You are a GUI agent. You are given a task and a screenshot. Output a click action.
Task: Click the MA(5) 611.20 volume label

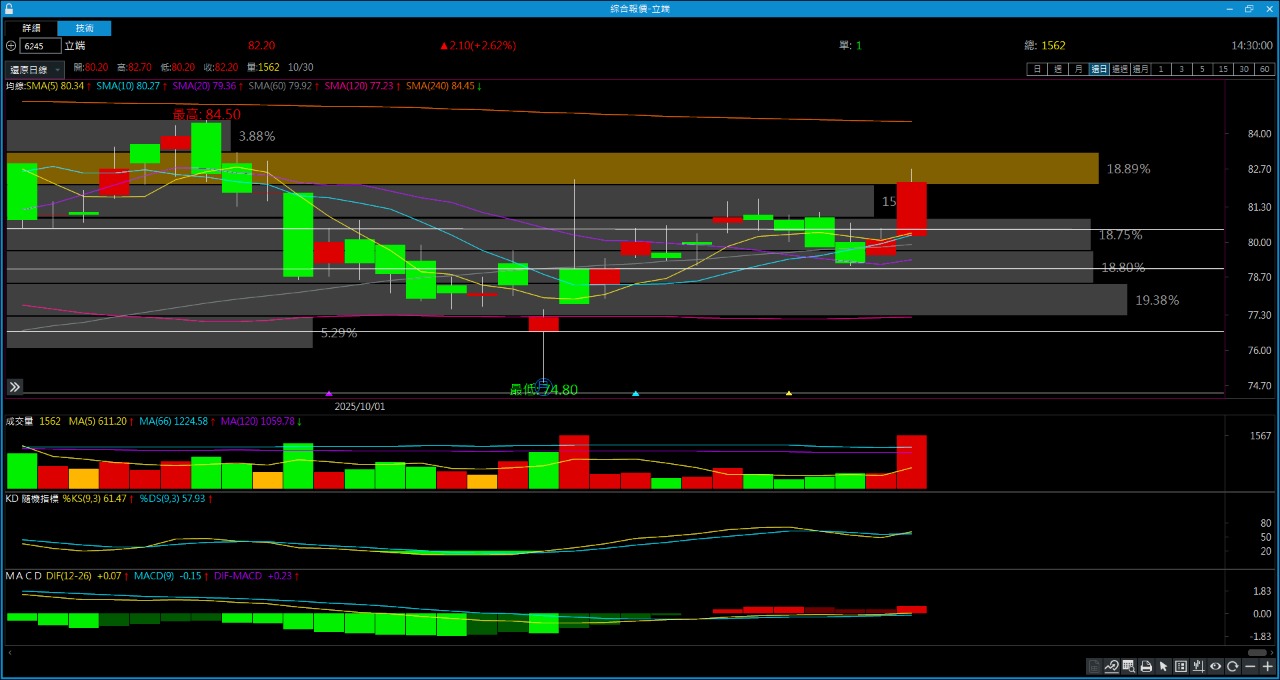point(97,422)
